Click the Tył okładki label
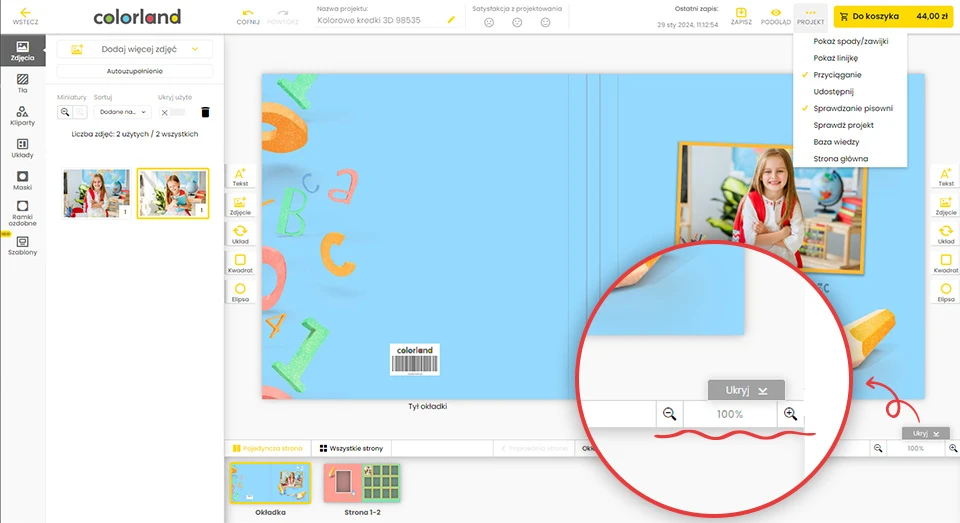Screen dimensions: 960x523 click(x=427, y=406)
